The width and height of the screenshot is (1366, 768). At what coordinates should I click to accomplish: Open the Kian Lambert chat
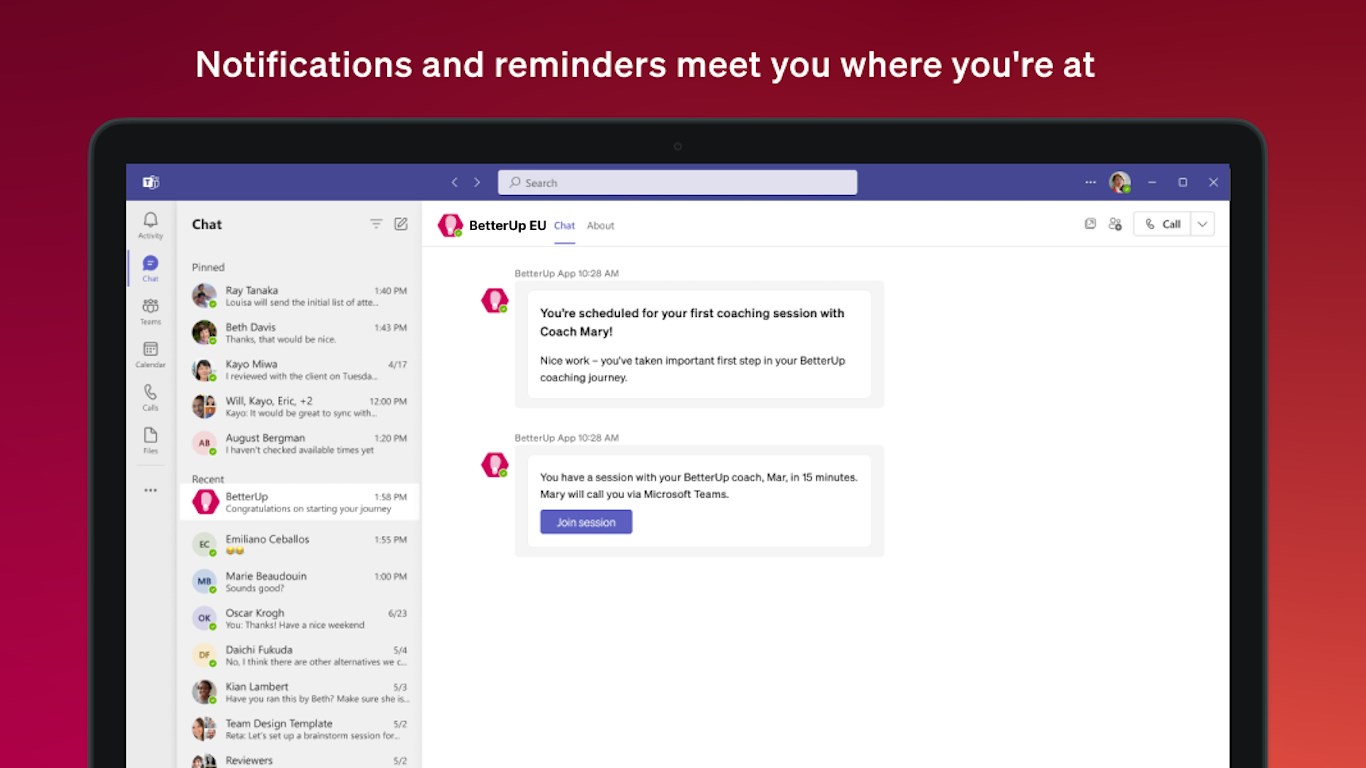(x=299, y=693)
